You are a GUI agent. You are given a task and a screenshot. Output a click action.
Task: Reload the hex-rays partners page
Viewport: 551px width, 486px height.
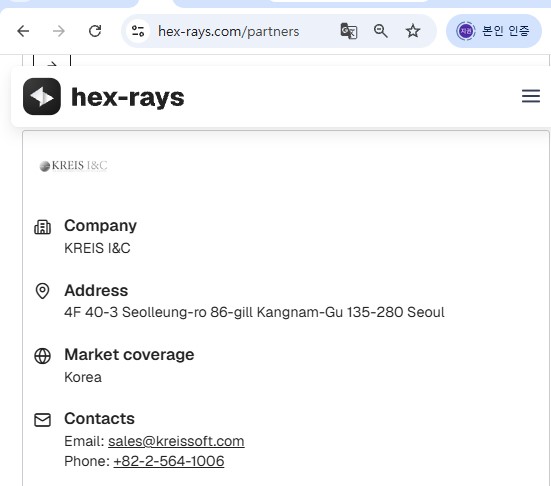[x=95, y=31]
